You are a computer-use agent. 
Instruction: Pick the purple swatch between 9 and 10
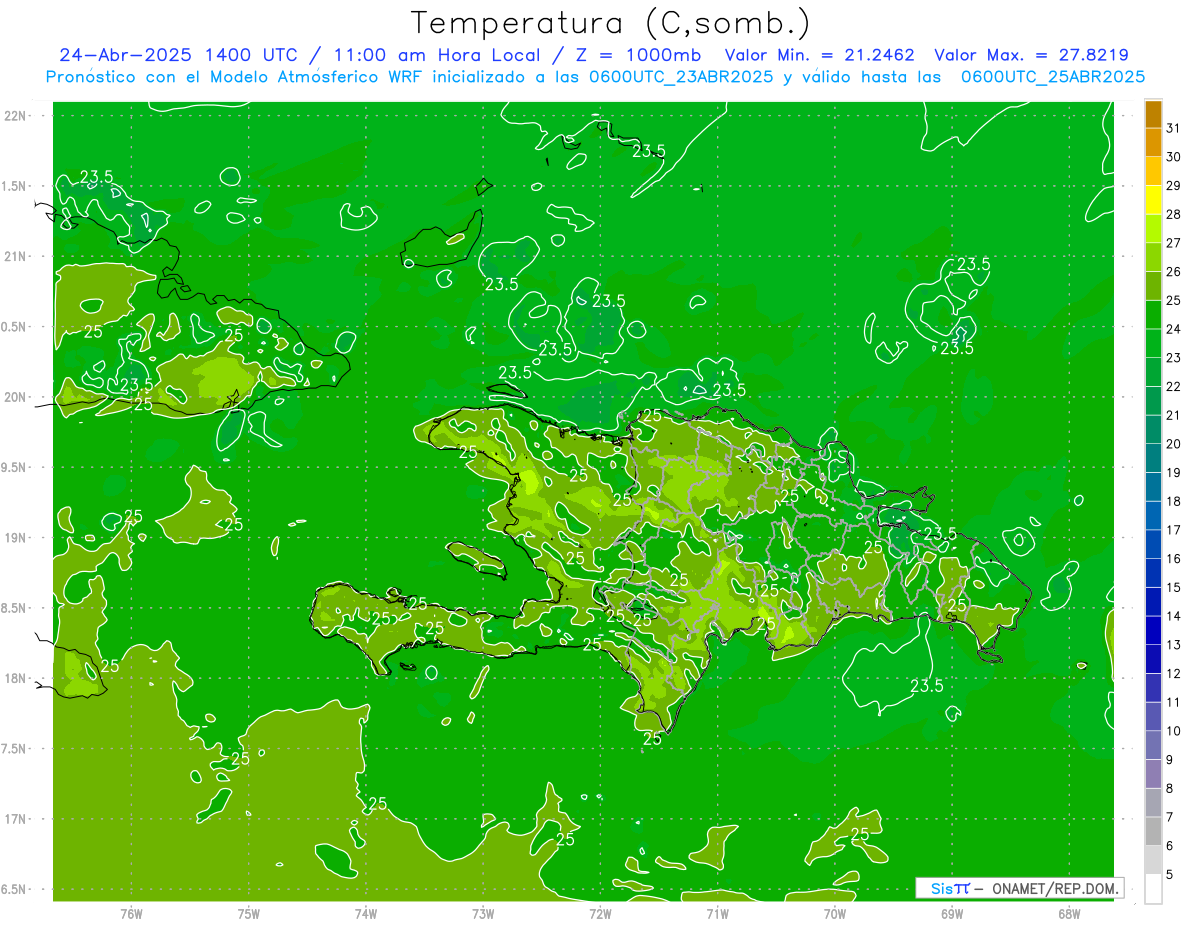[x=1153, y=745]
